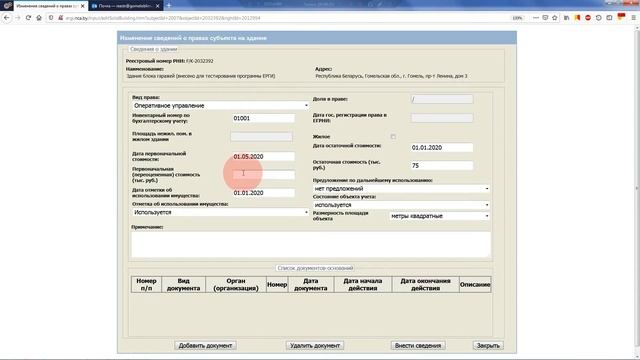
Task: Click the 'Дата окончания действия' column header
Action: [x=425, y=284]
